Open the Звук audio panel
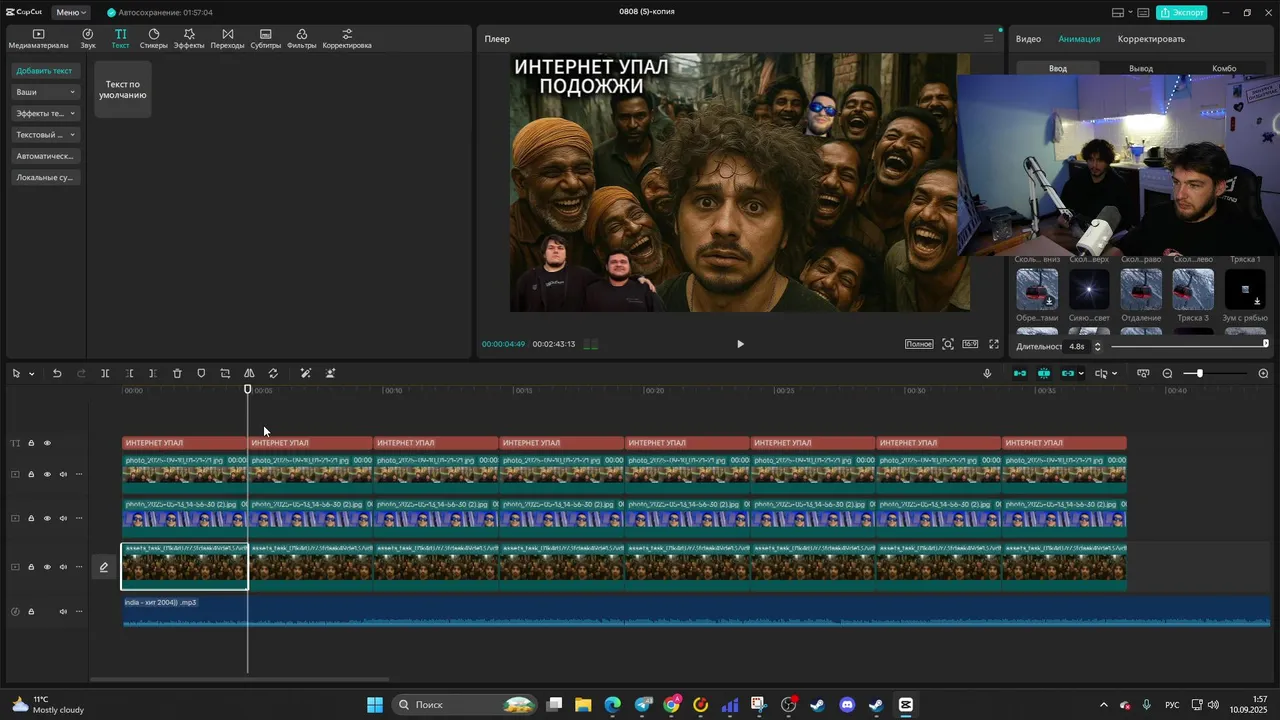Screen dimensions: 1280x720 tap(88, 39)
